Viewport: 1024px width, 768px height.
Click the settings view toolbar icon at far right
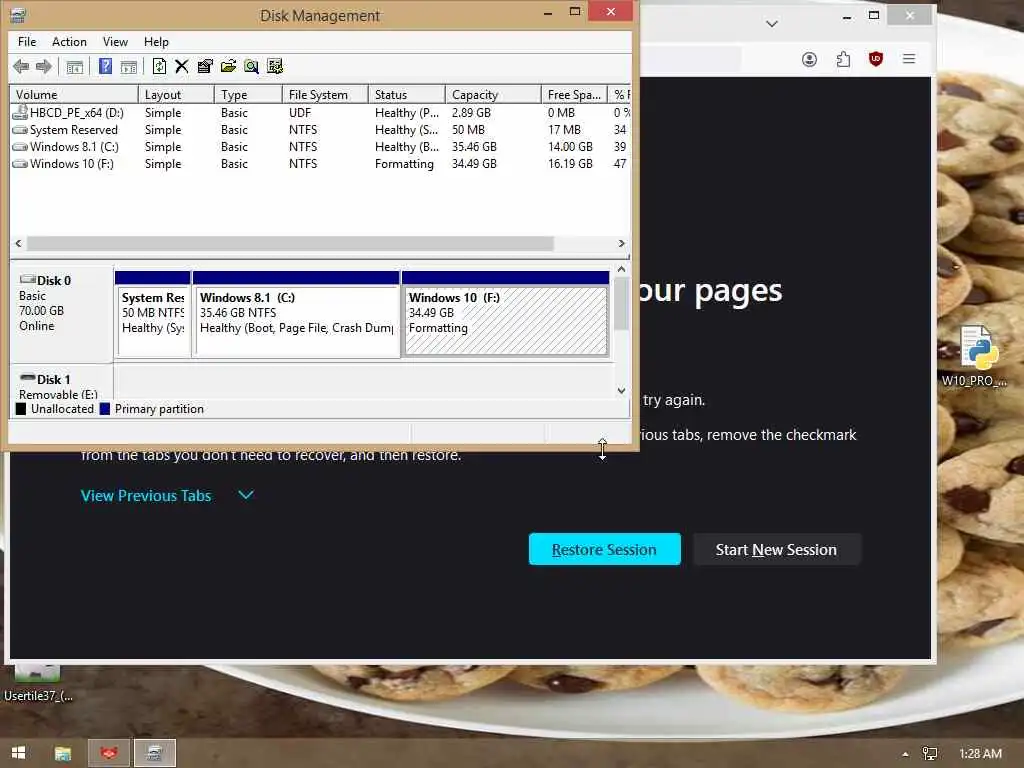(275, 66)
